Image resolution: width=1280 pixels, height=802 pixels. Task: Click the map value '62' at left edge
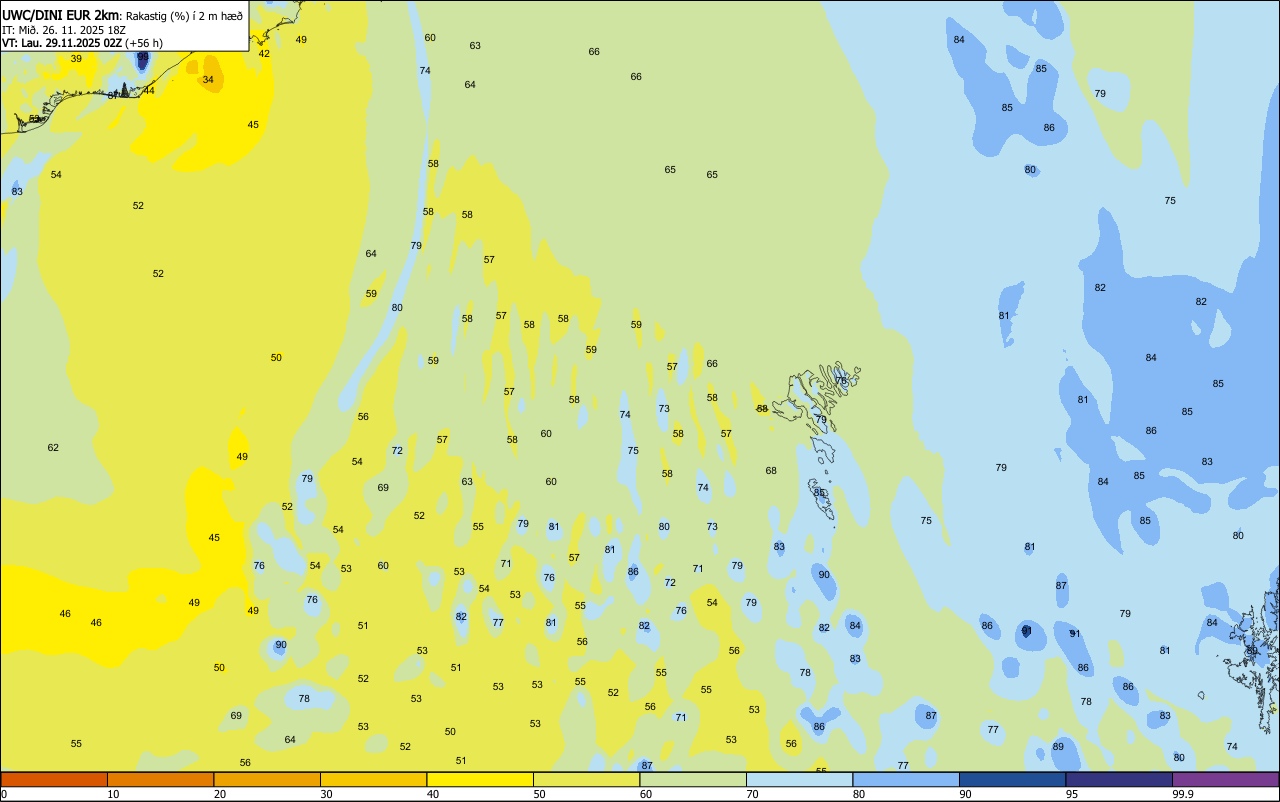(x=53, y=447)
